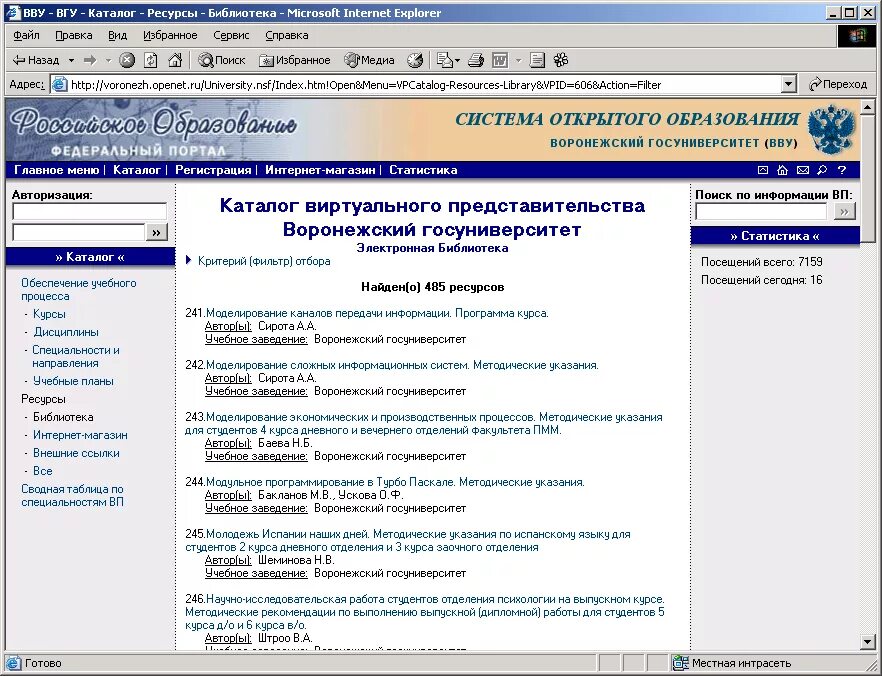
Task: Open the Внешние ссылки sidebar link
Action: pyautogui.click(x=76, y=453)
